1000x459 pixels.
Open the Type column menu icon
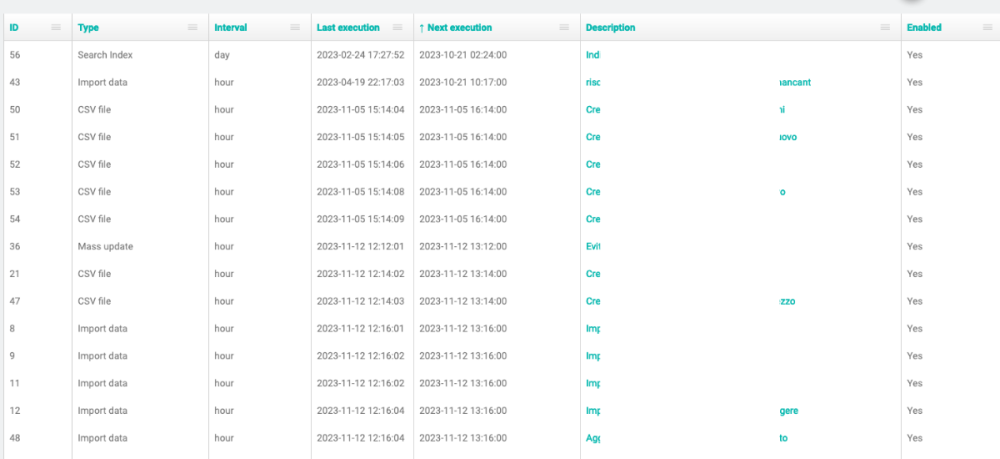[192, 28]
